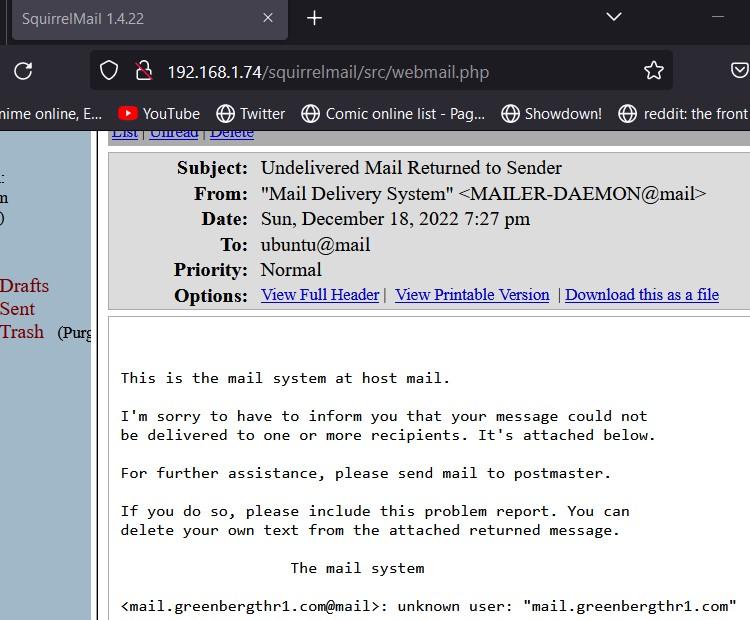Close the SquirrelMail 1.4.22 tab

[x=268, y=18]
